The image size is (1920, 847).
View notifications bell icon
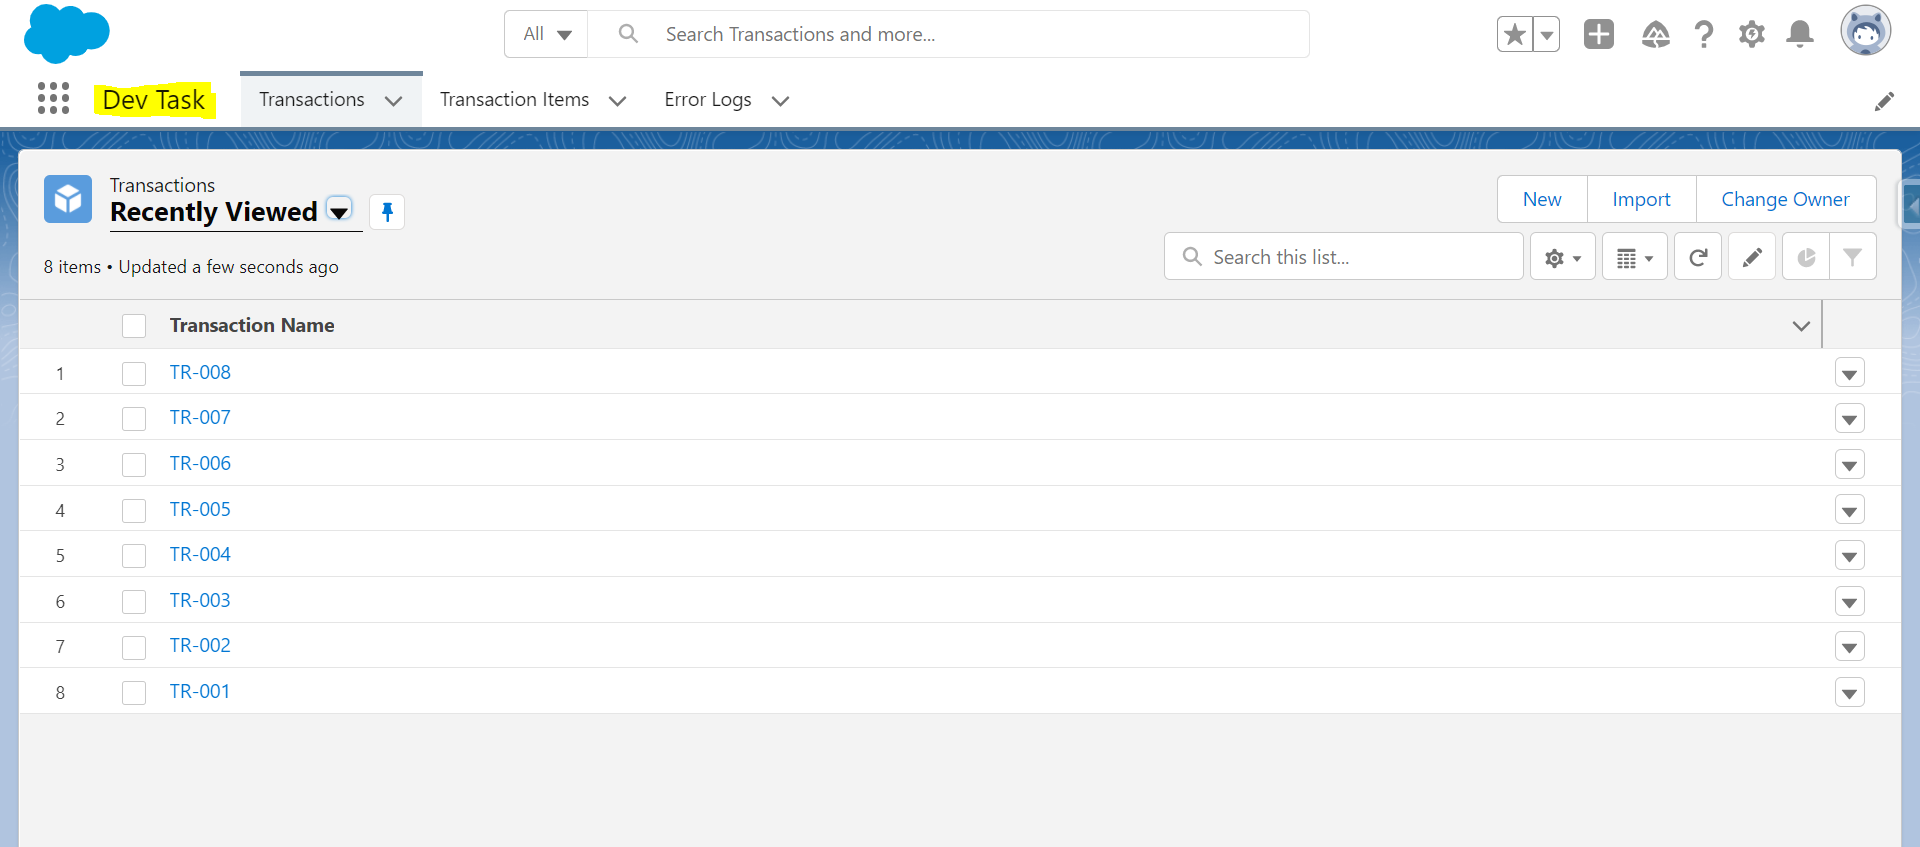click(x=1799, y=34)
